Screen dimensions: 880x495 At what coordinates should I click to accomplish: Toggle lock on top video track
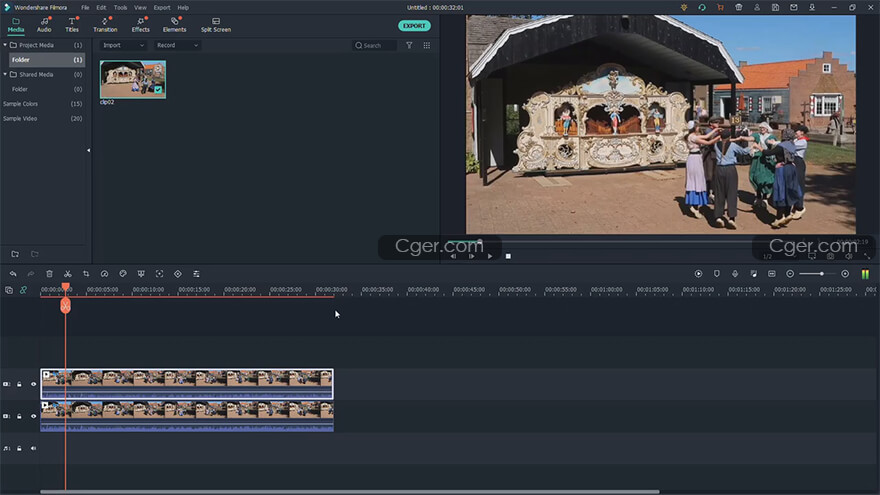[19, 384]
